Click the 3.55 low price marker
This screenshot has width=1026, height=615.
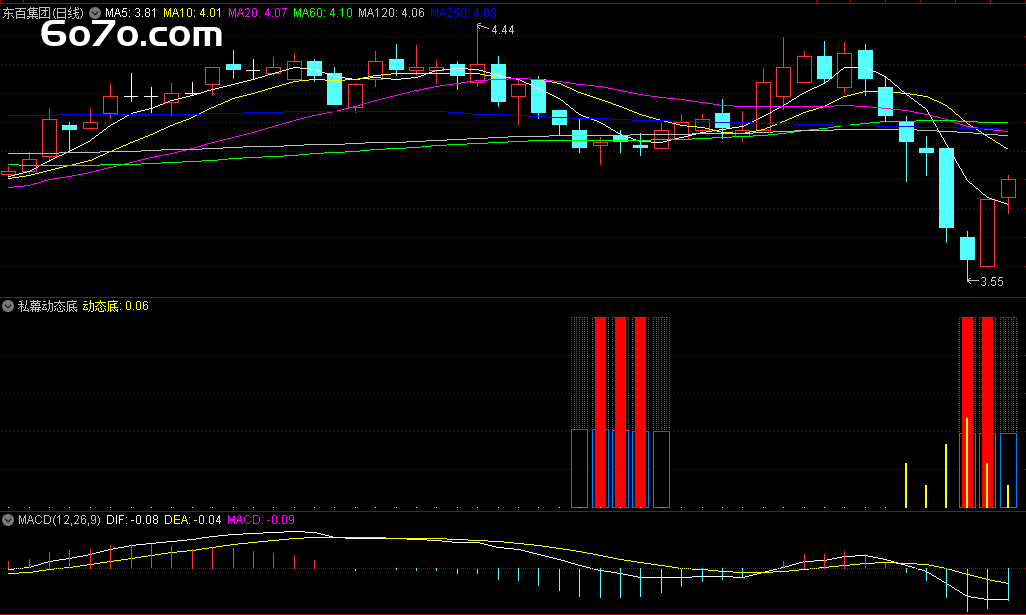tap(991, 282)
